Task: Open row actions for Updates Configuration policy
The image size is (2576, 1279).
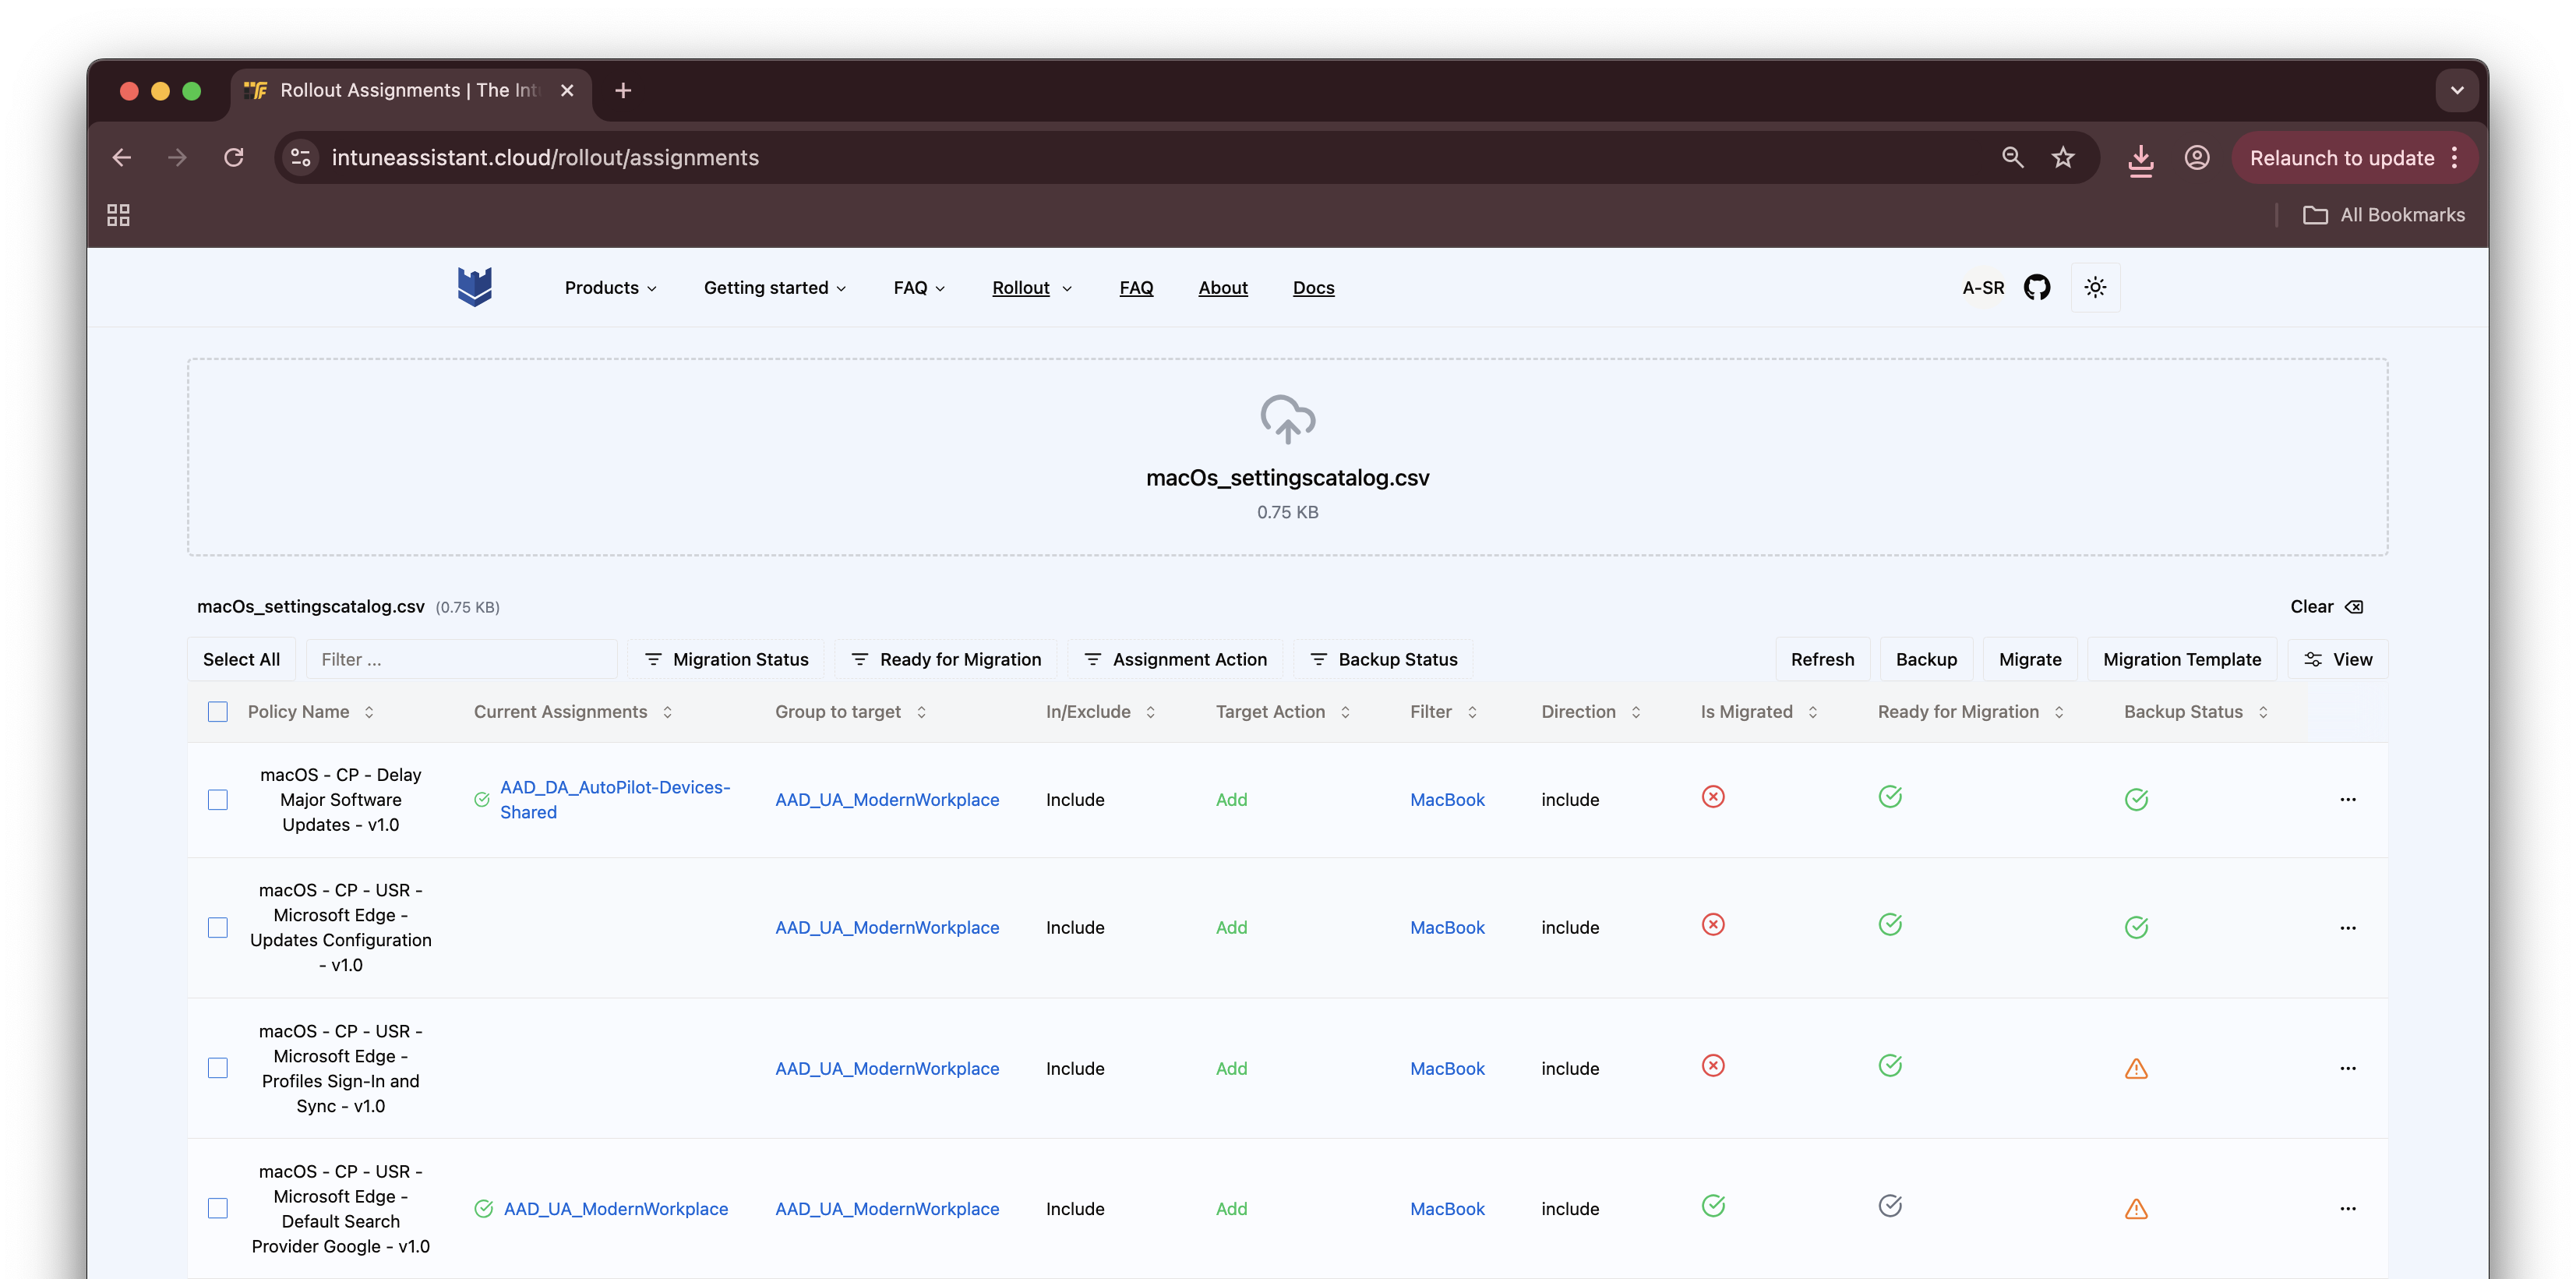Action: pos(2348,928)
